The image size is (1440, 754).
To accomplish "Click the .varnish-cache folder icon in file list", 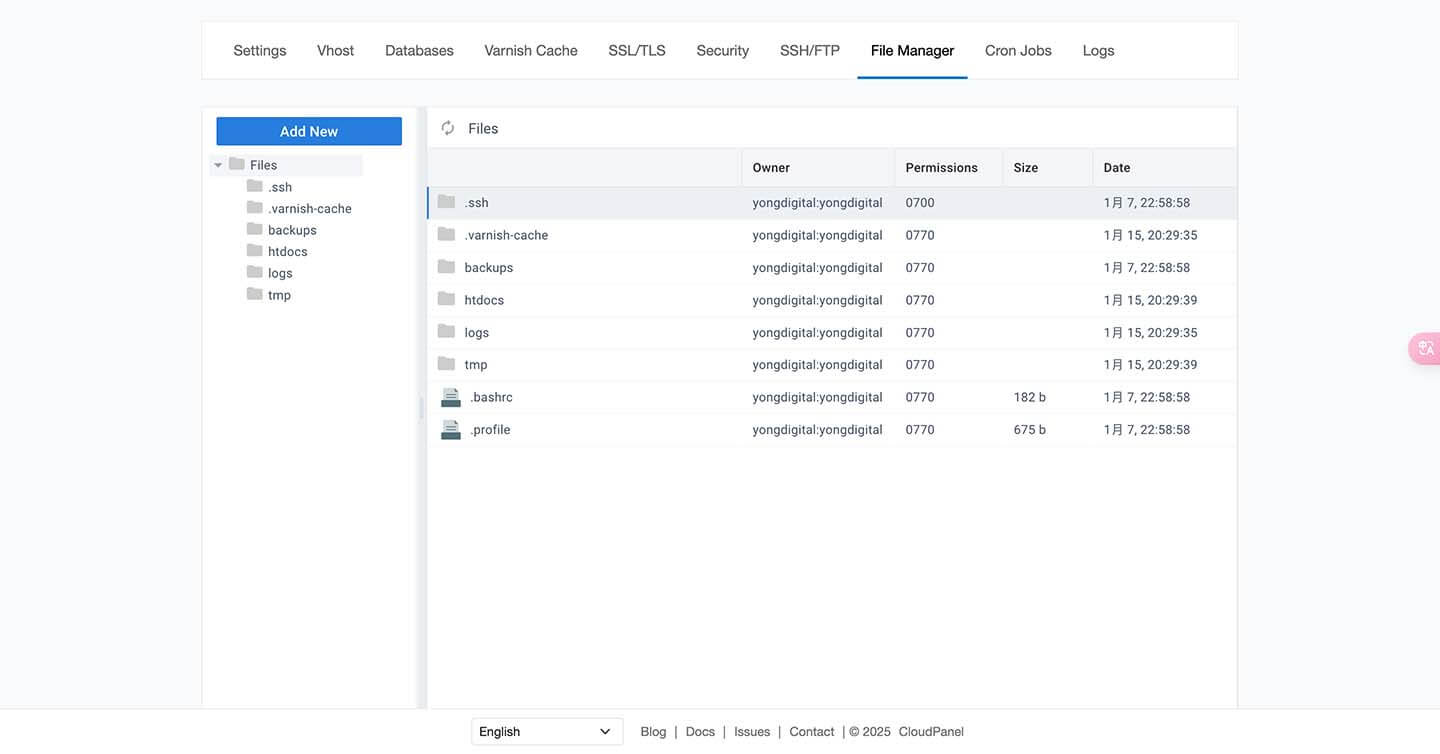I will (x=446, y=234).
